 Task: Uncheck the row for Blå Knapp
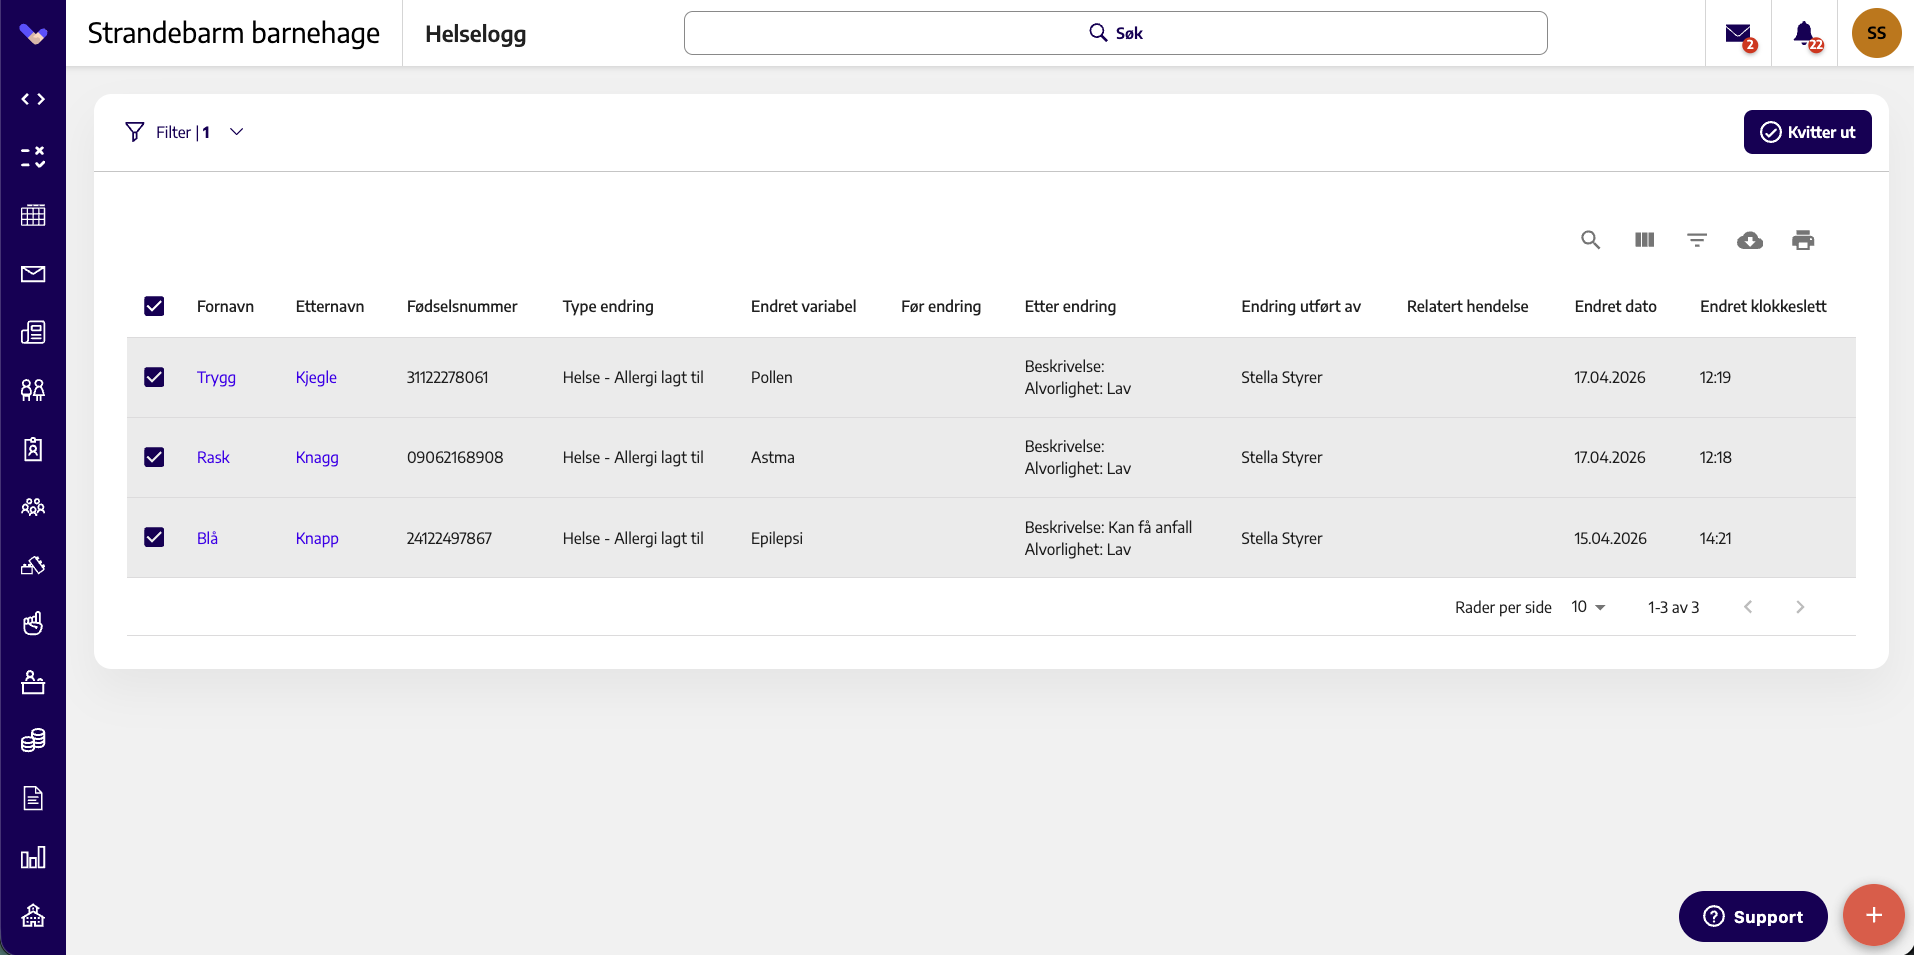pyautogui.click(x=154, y=537)
